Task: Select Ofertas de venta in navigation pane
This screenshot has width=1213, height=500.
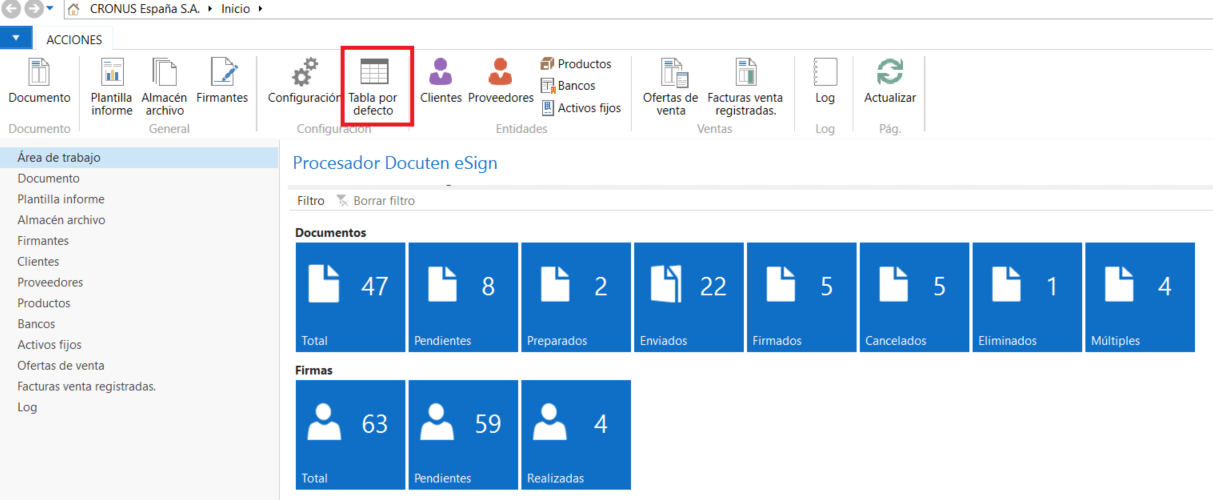Action: coord(139,366)
